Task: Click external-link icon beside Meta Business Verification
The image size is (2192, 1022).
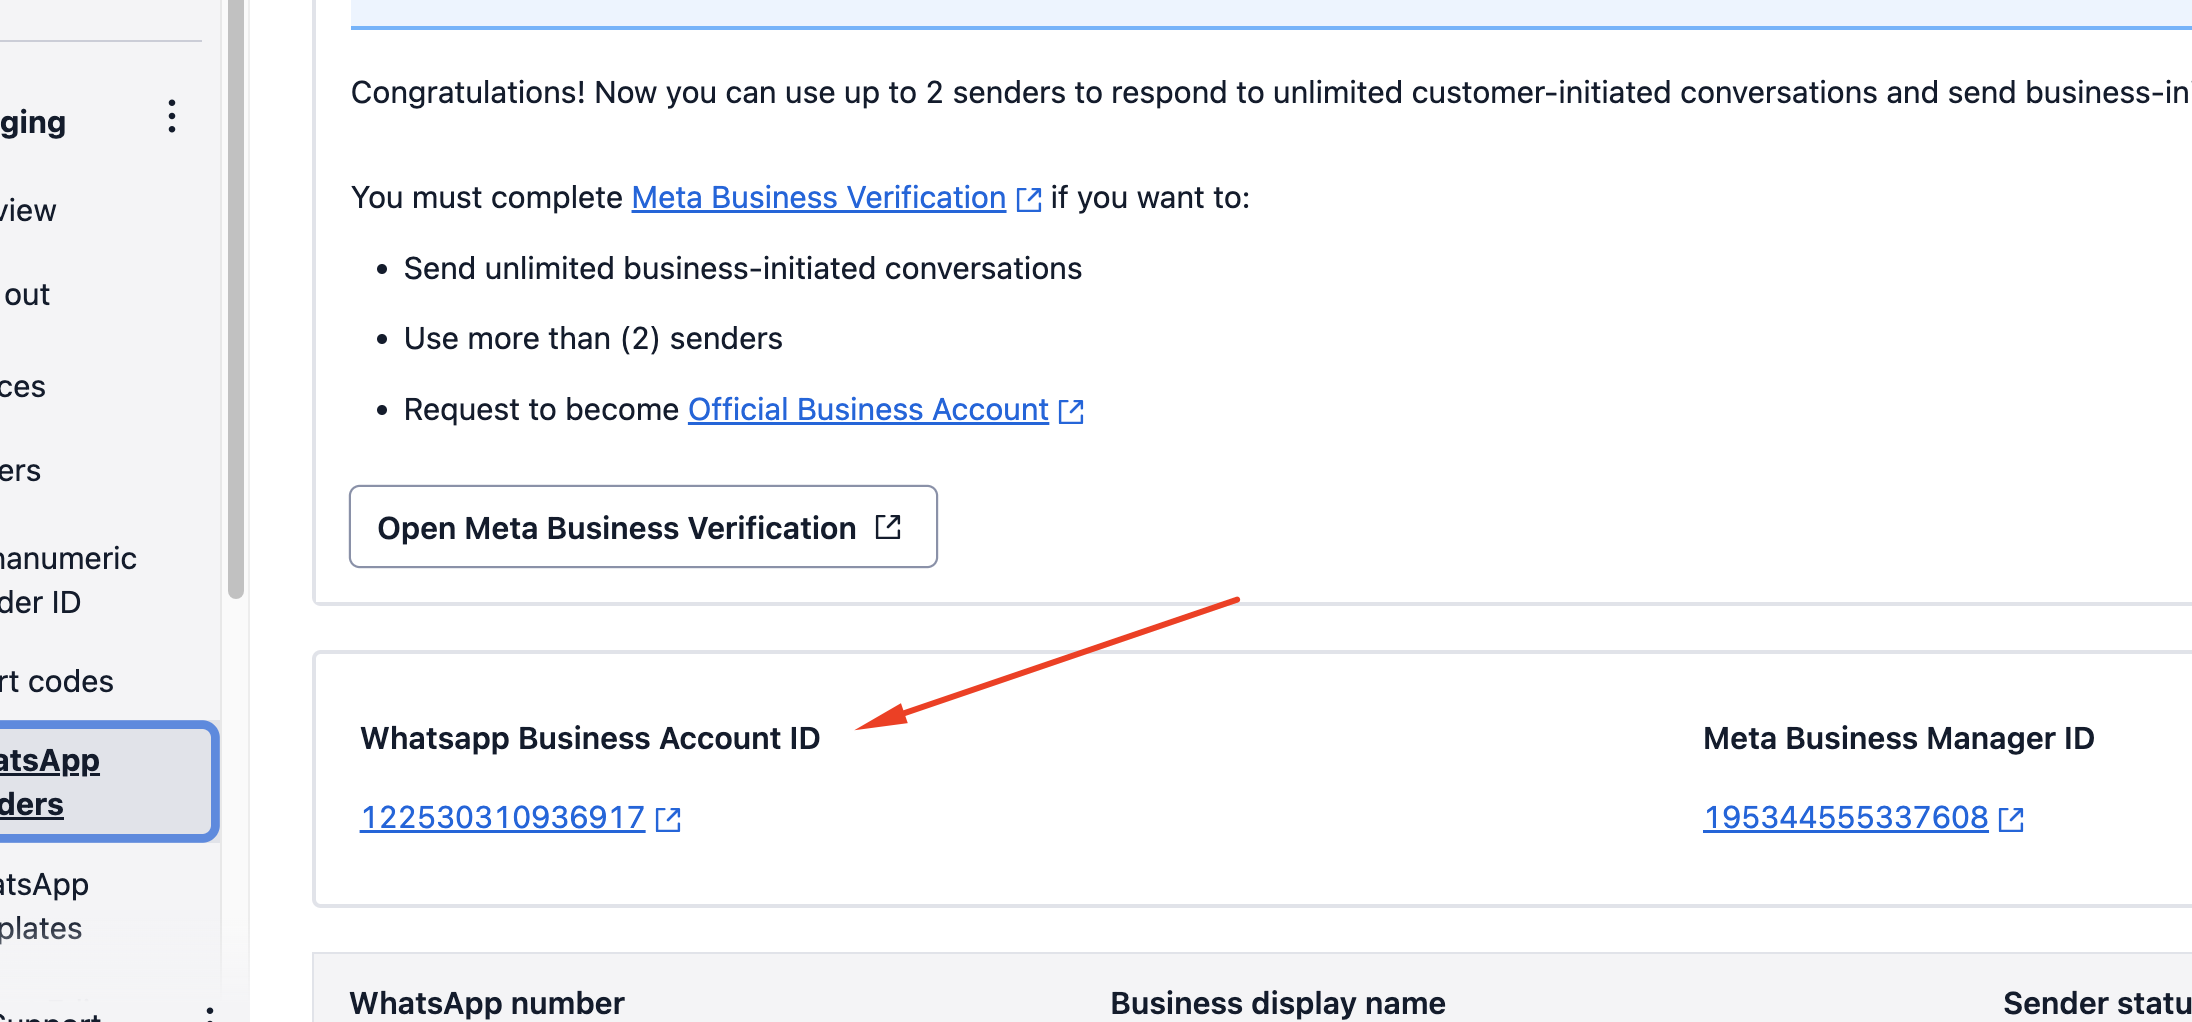Action: click(x=1029, y=199)
